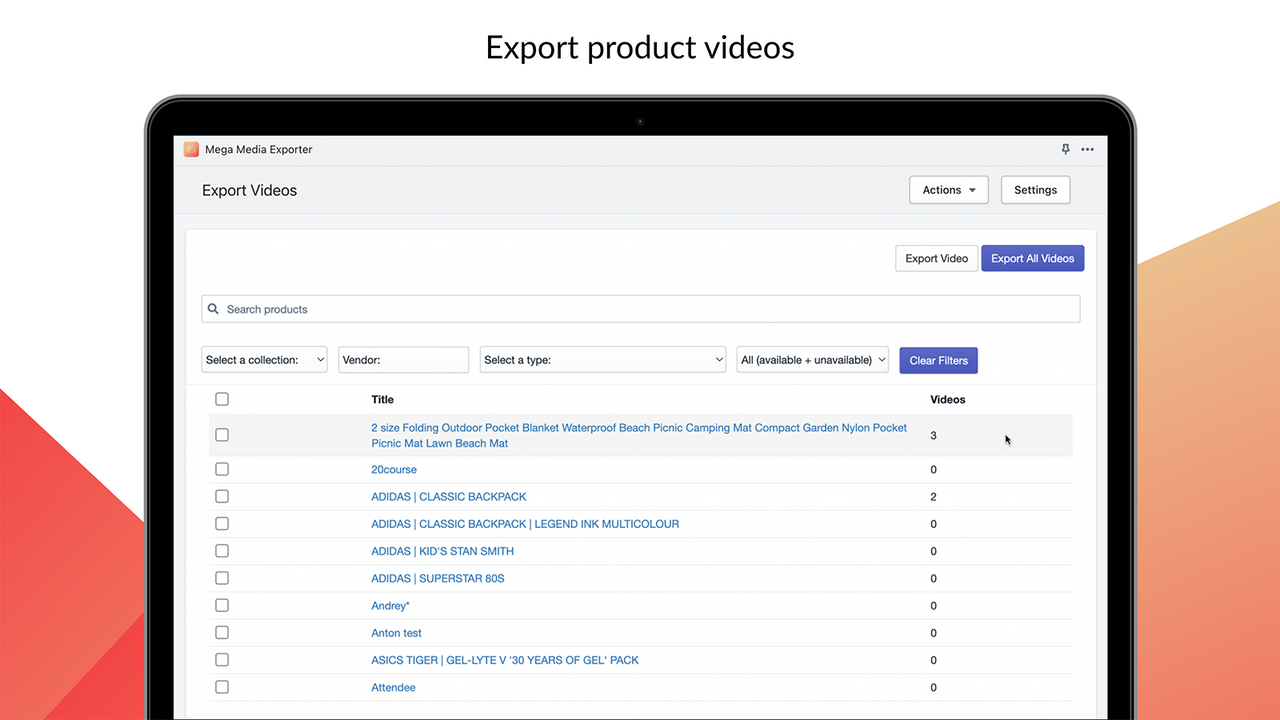The width and height of the screenshot is (1280, 720).
Task: Click the Export All Videos button
Action: pyautogui.click(x=1032, y=258)
